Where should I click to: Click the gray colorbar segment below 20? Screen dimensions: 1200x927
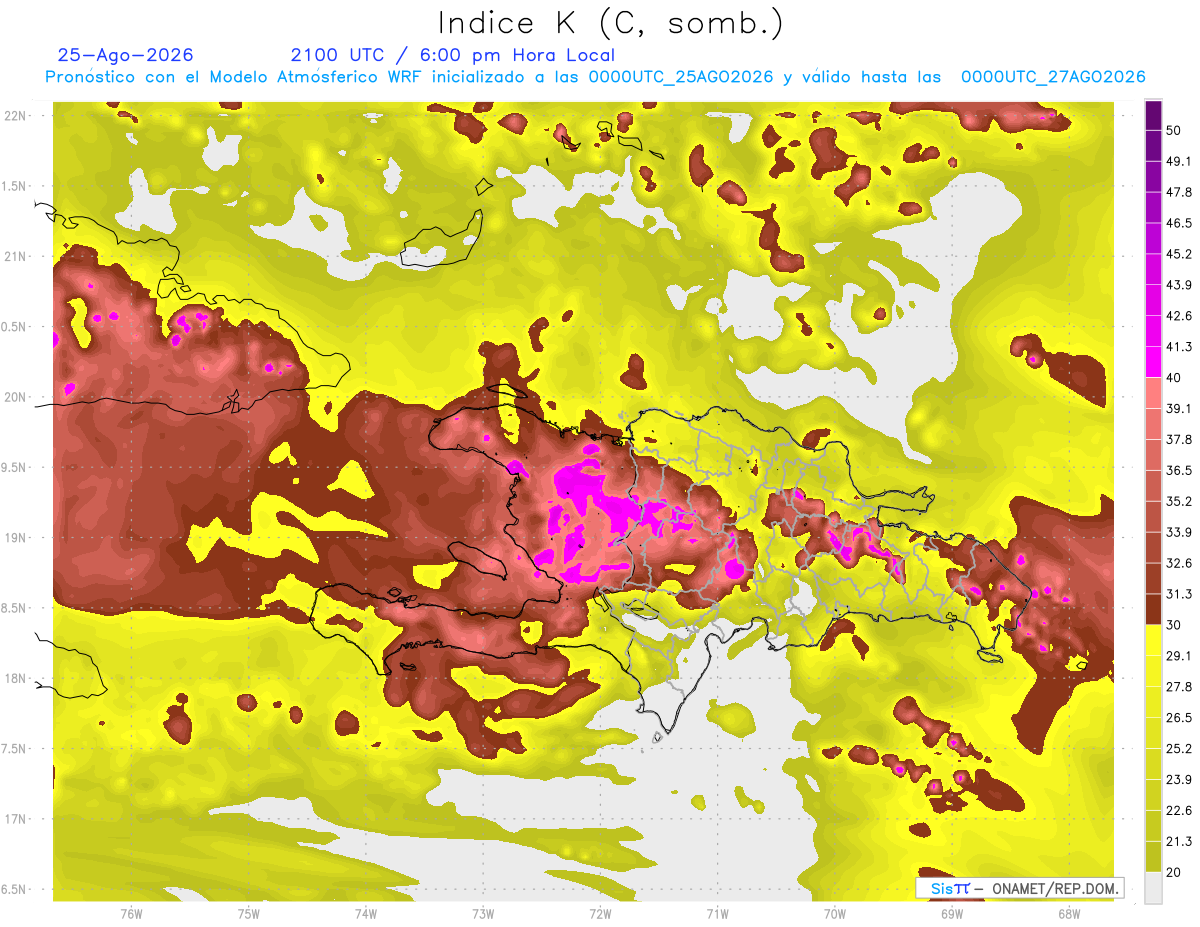[1153, 887]
